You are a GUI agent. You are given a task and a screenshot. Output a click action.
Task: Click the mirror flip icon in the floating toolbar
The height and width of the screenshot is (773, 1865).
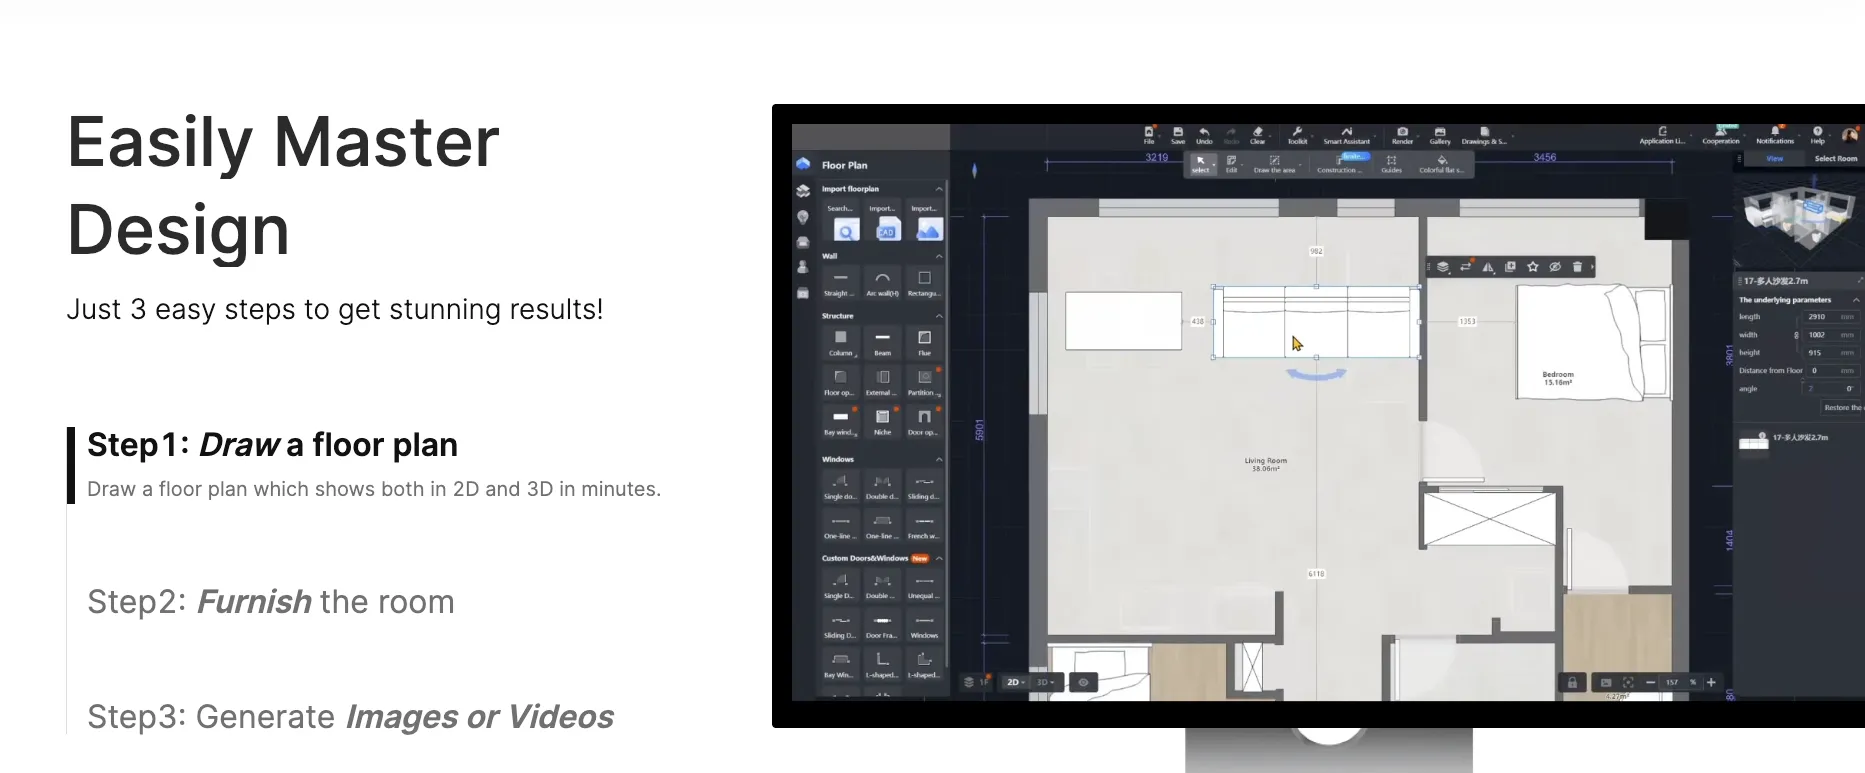point(1488,267)
